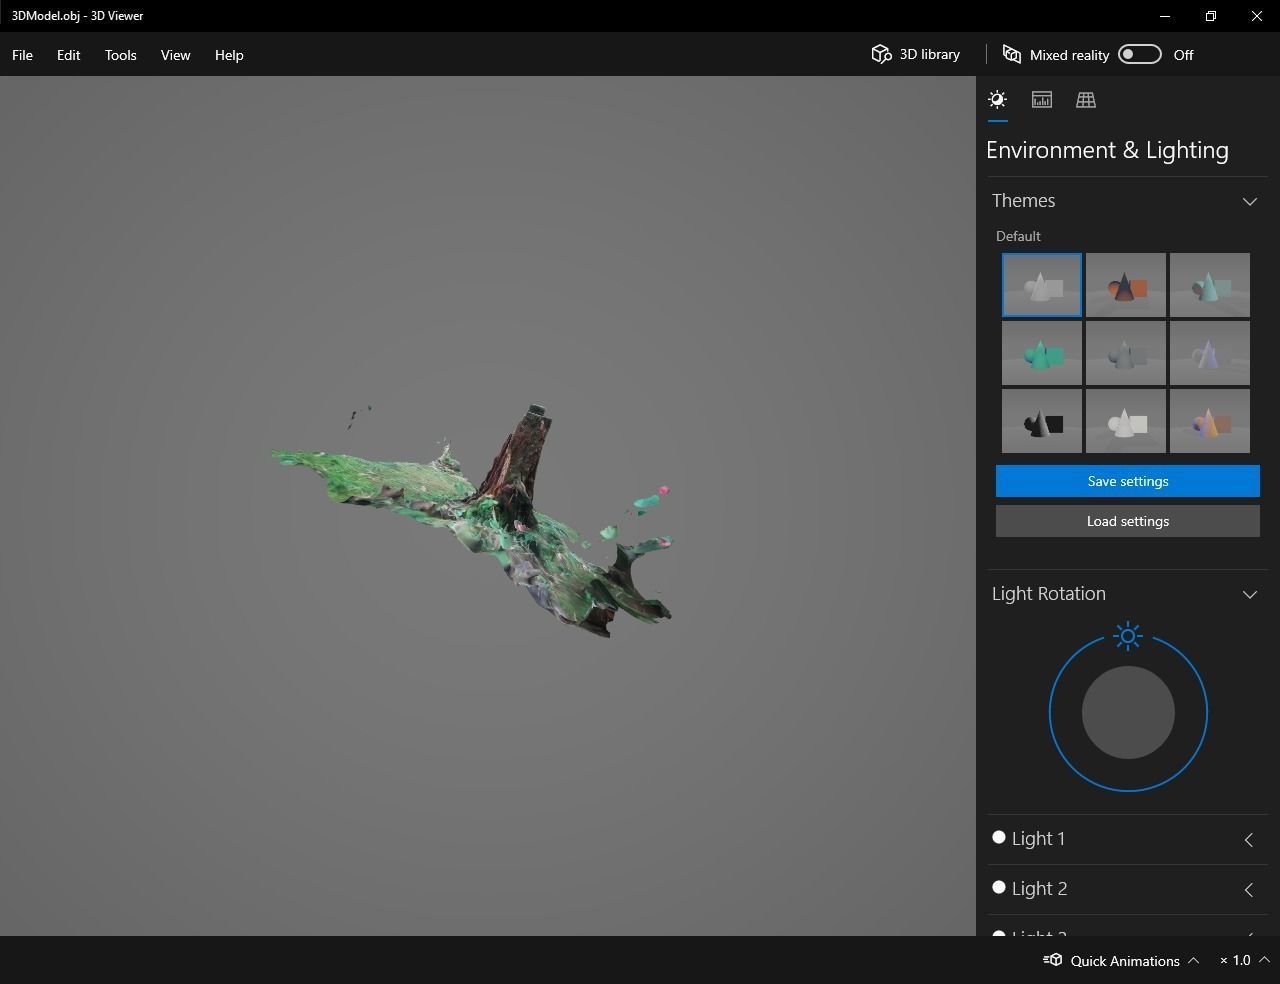
Task: Click the Light Rotation heading
Action: [x=1048, y=594]
